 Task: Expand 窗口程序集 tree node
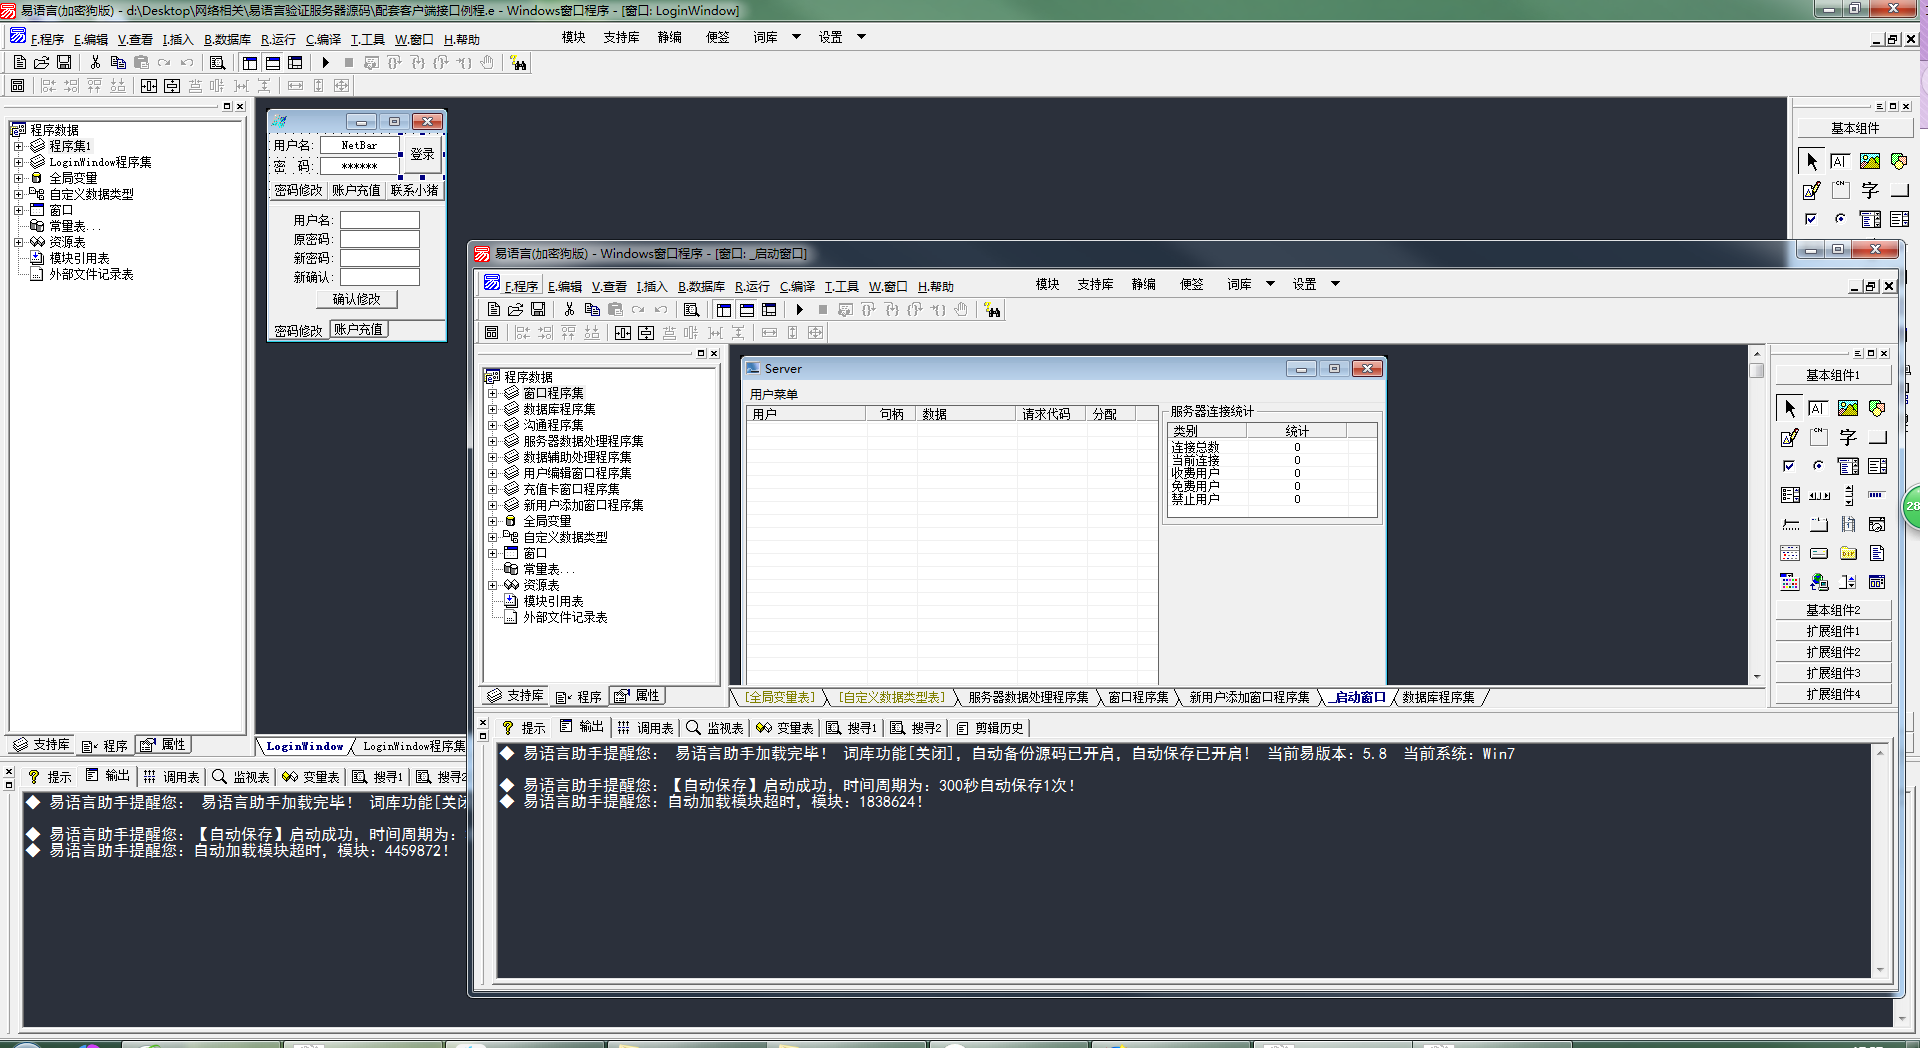(x=492, y=393)
